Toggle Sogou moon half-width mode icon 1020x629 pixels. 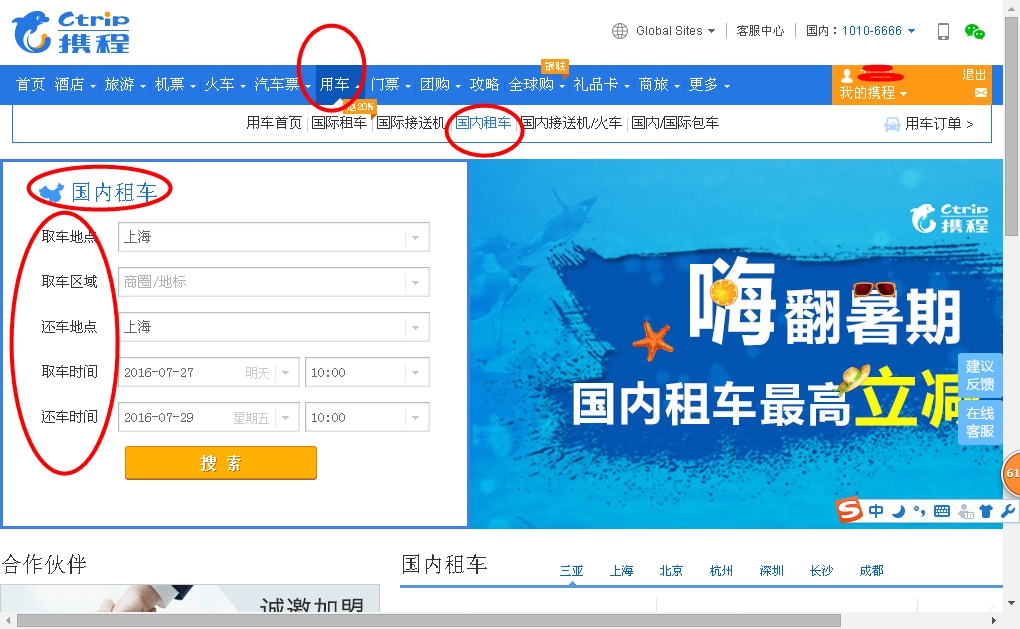898,511
